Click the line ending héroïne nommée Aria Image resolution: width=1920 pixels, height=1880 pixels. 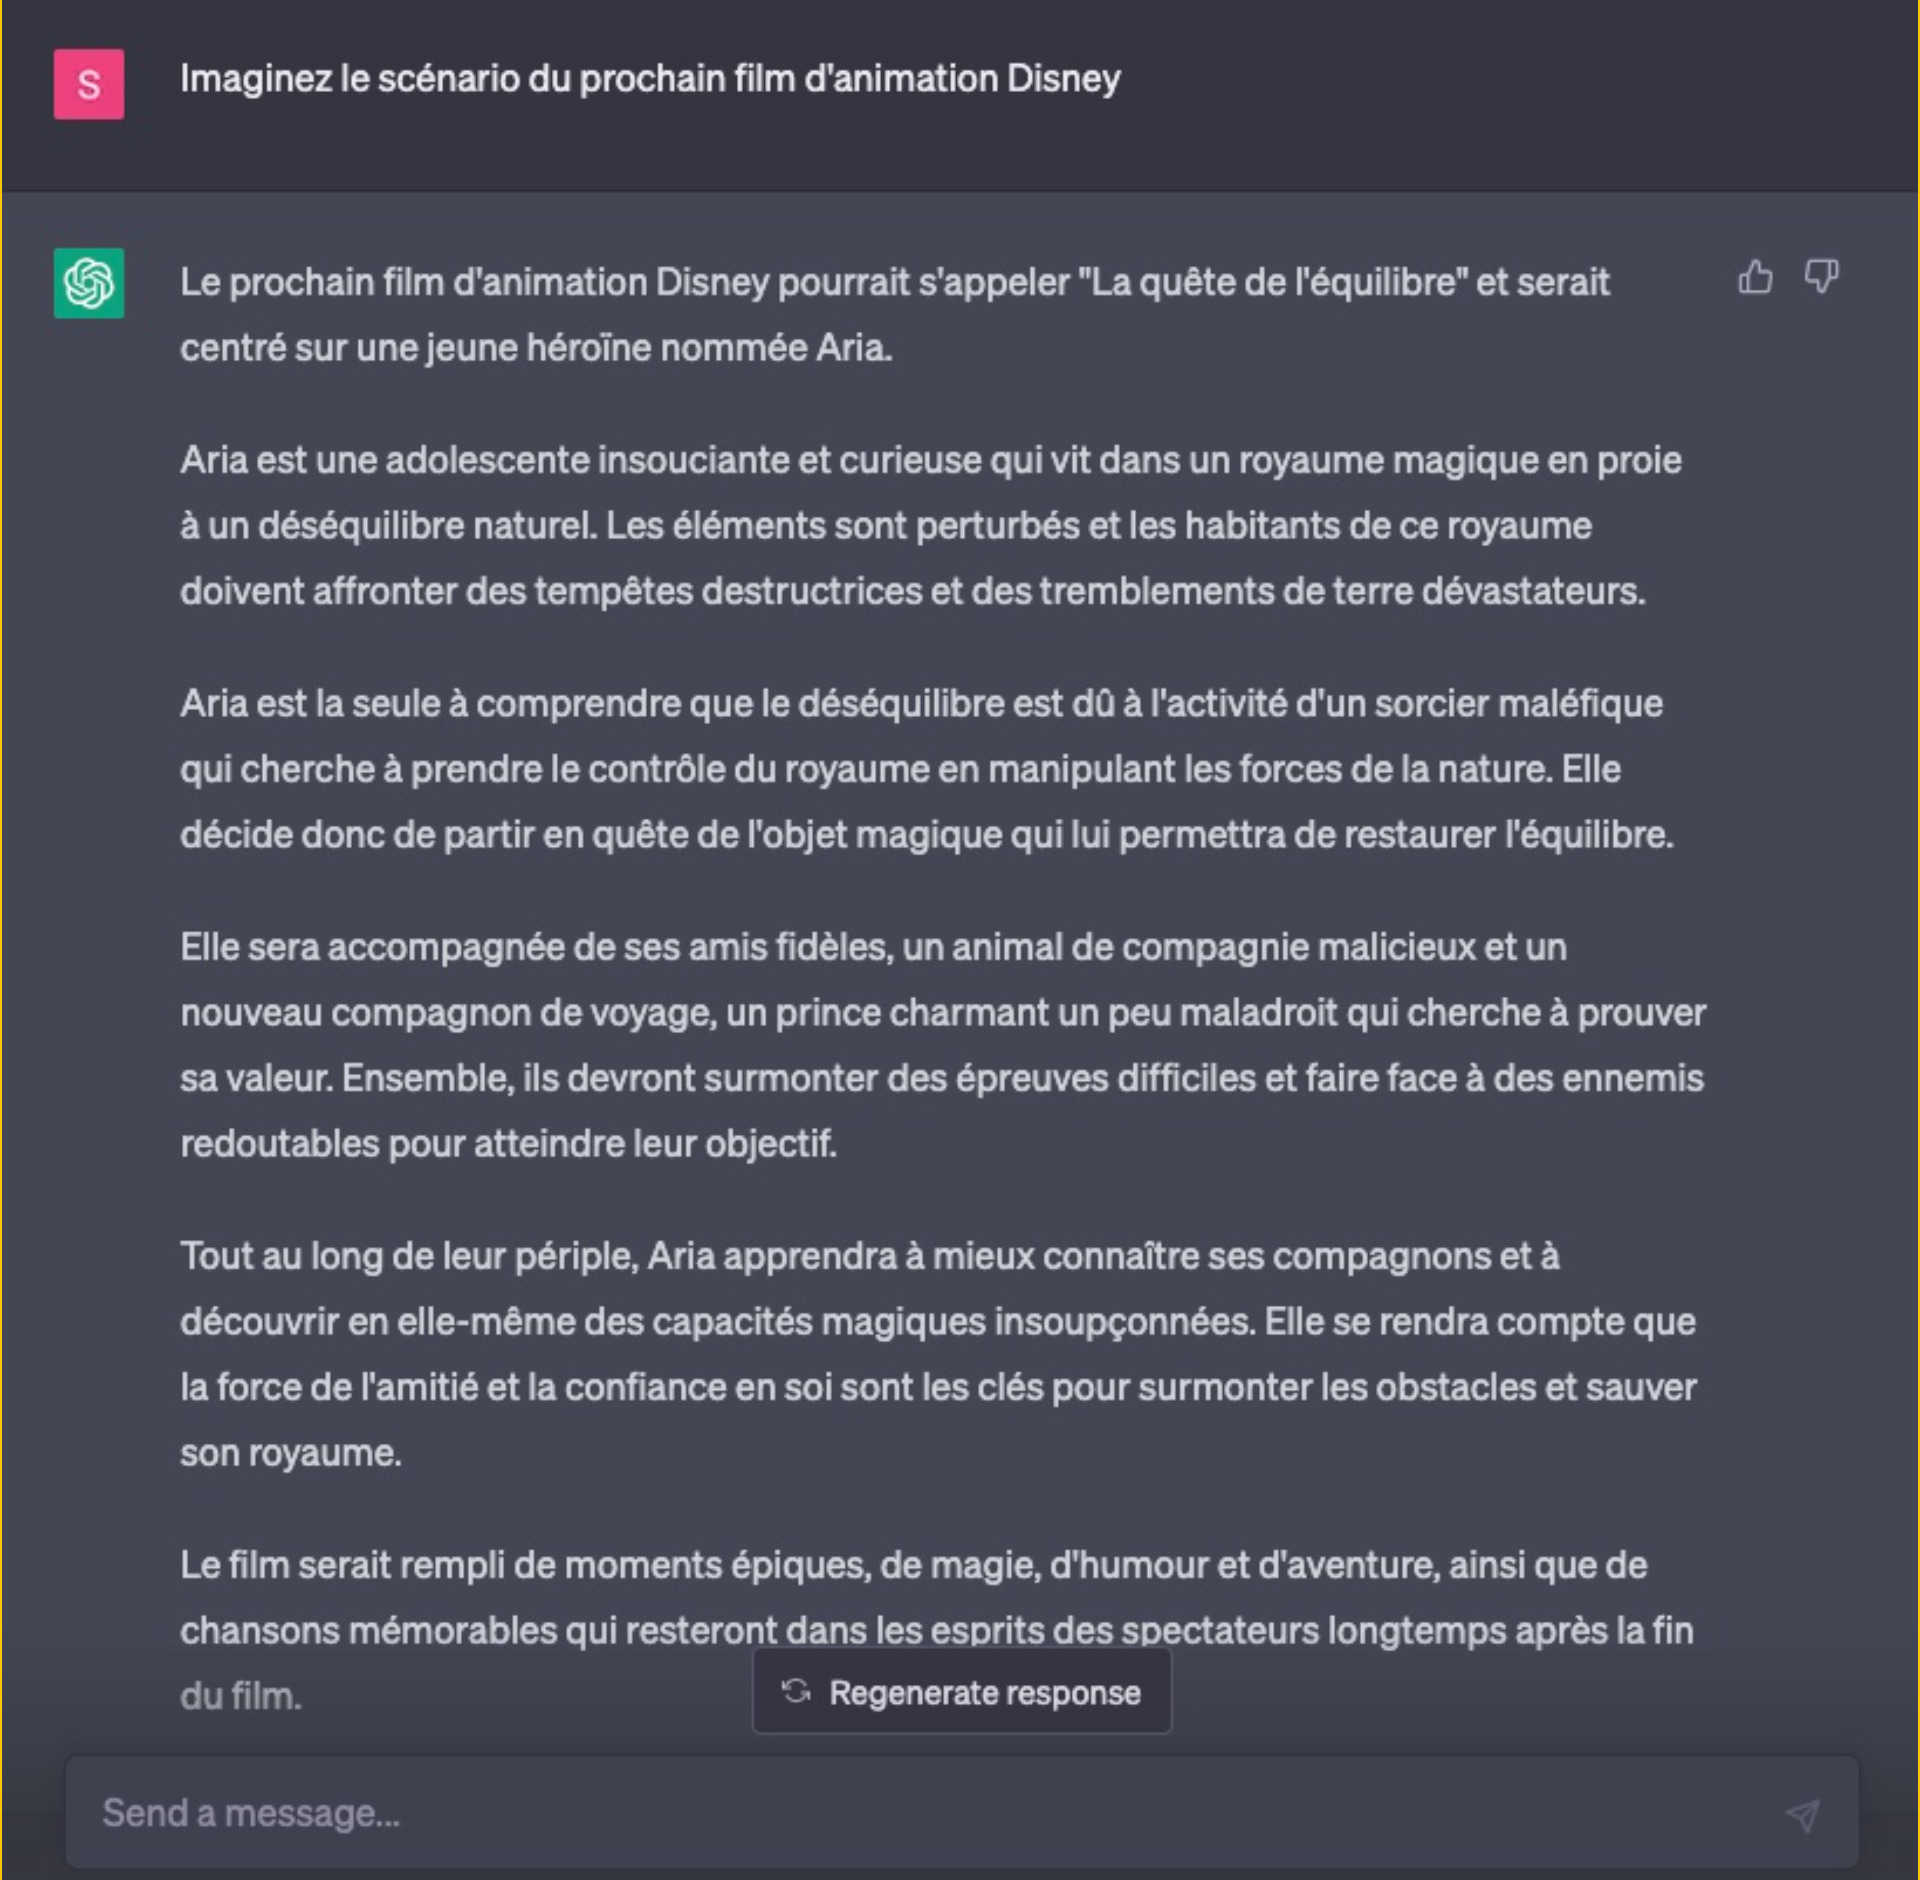point(536,348)
